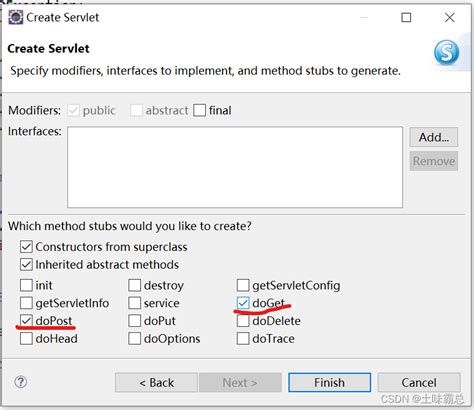The width and height of the screenshot is (474, 410).
Task: Click the Finish button
Action: click(x=329, y=382)
